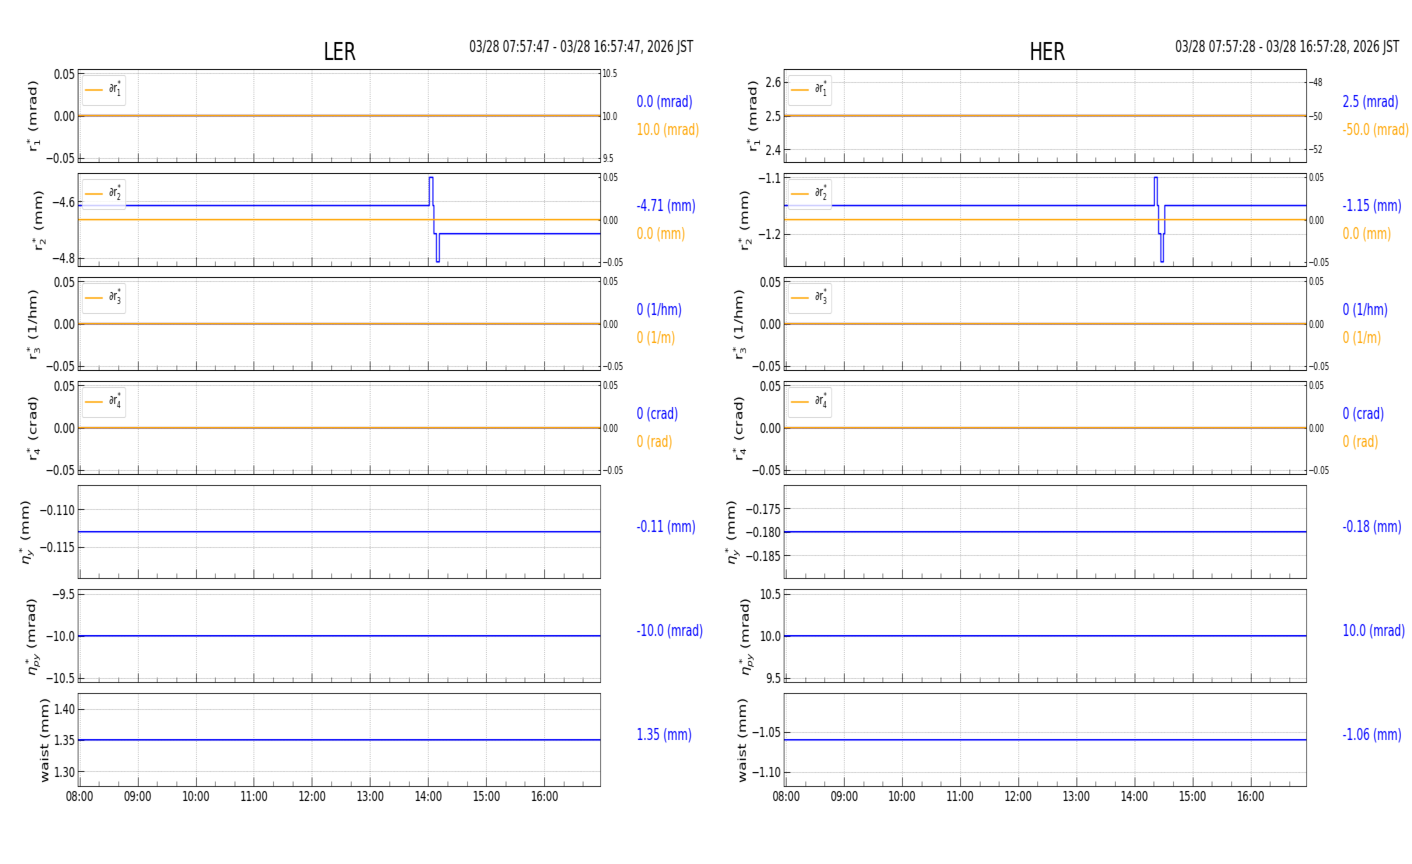Select the ∂r3* legend in LER r3 plot
The image size is (1412, 864).
[104, 298]
